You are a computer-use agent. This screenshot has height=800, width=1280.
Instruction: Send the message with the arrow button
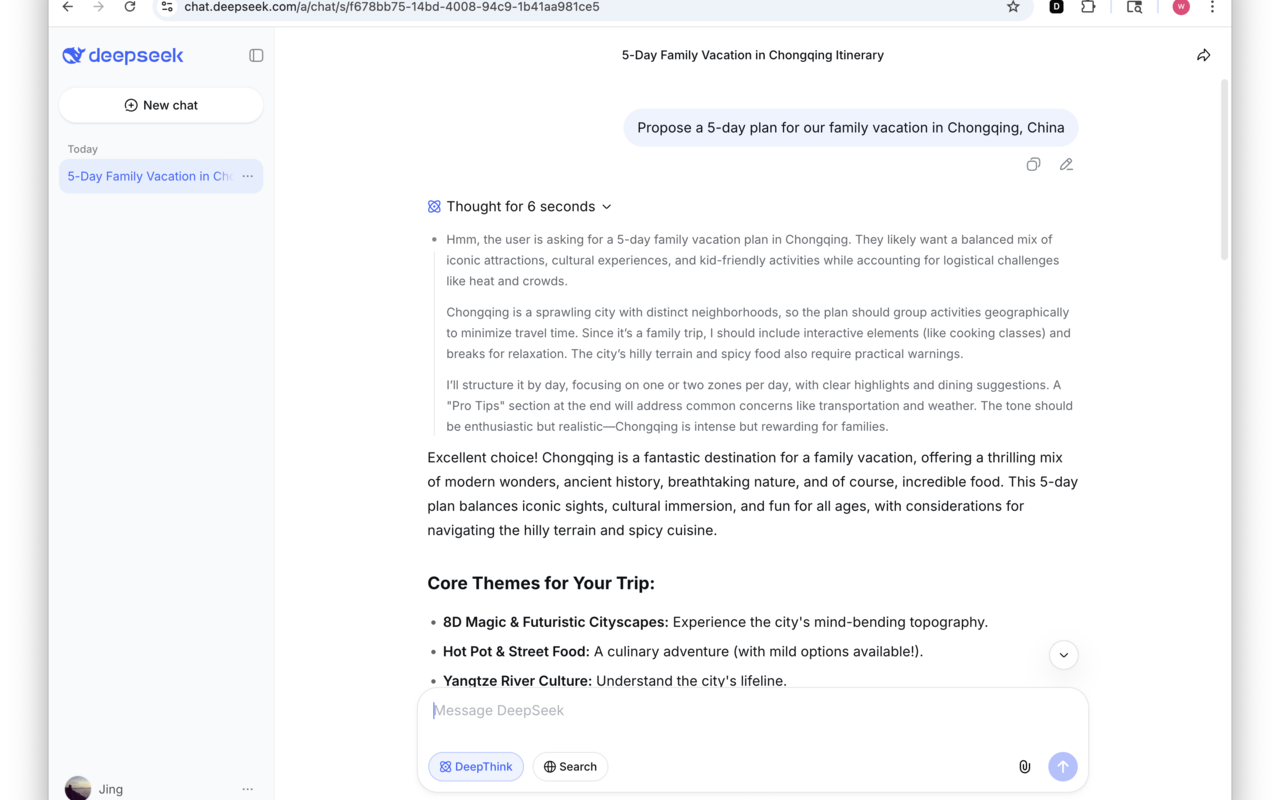point(1062,766)
